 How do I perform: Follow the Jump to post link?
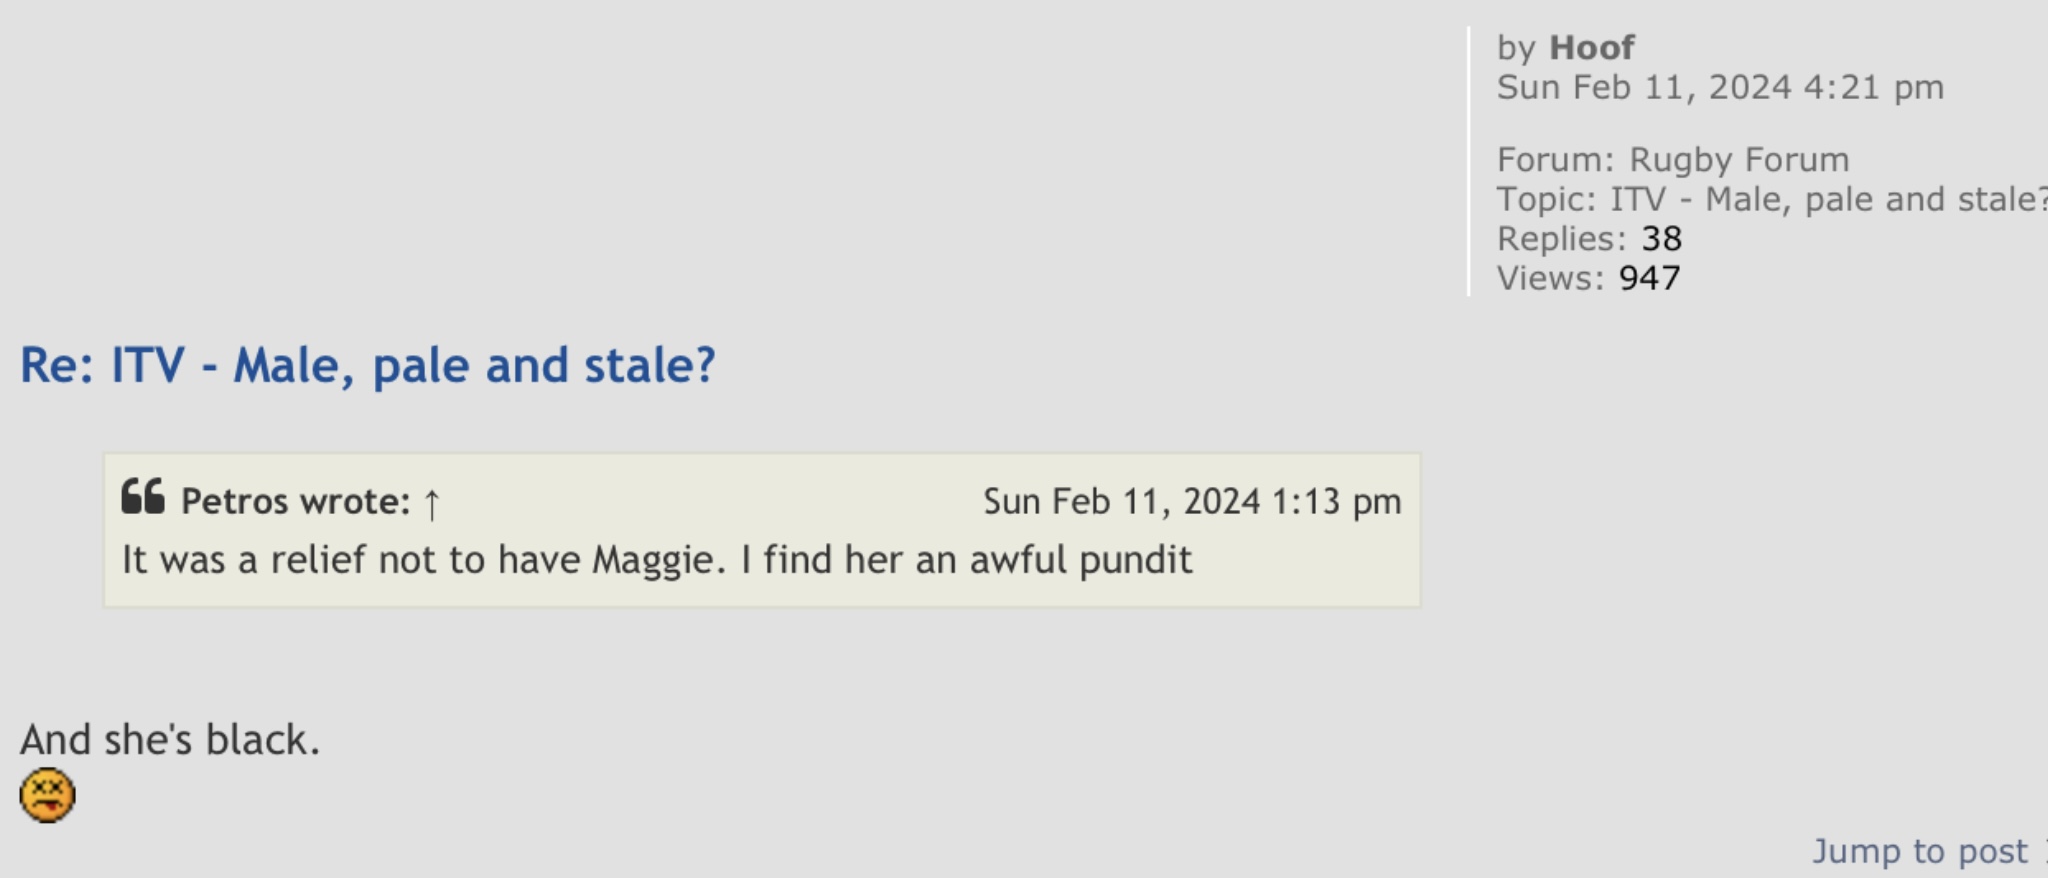pyautogui.click(x=1920, y=851)
